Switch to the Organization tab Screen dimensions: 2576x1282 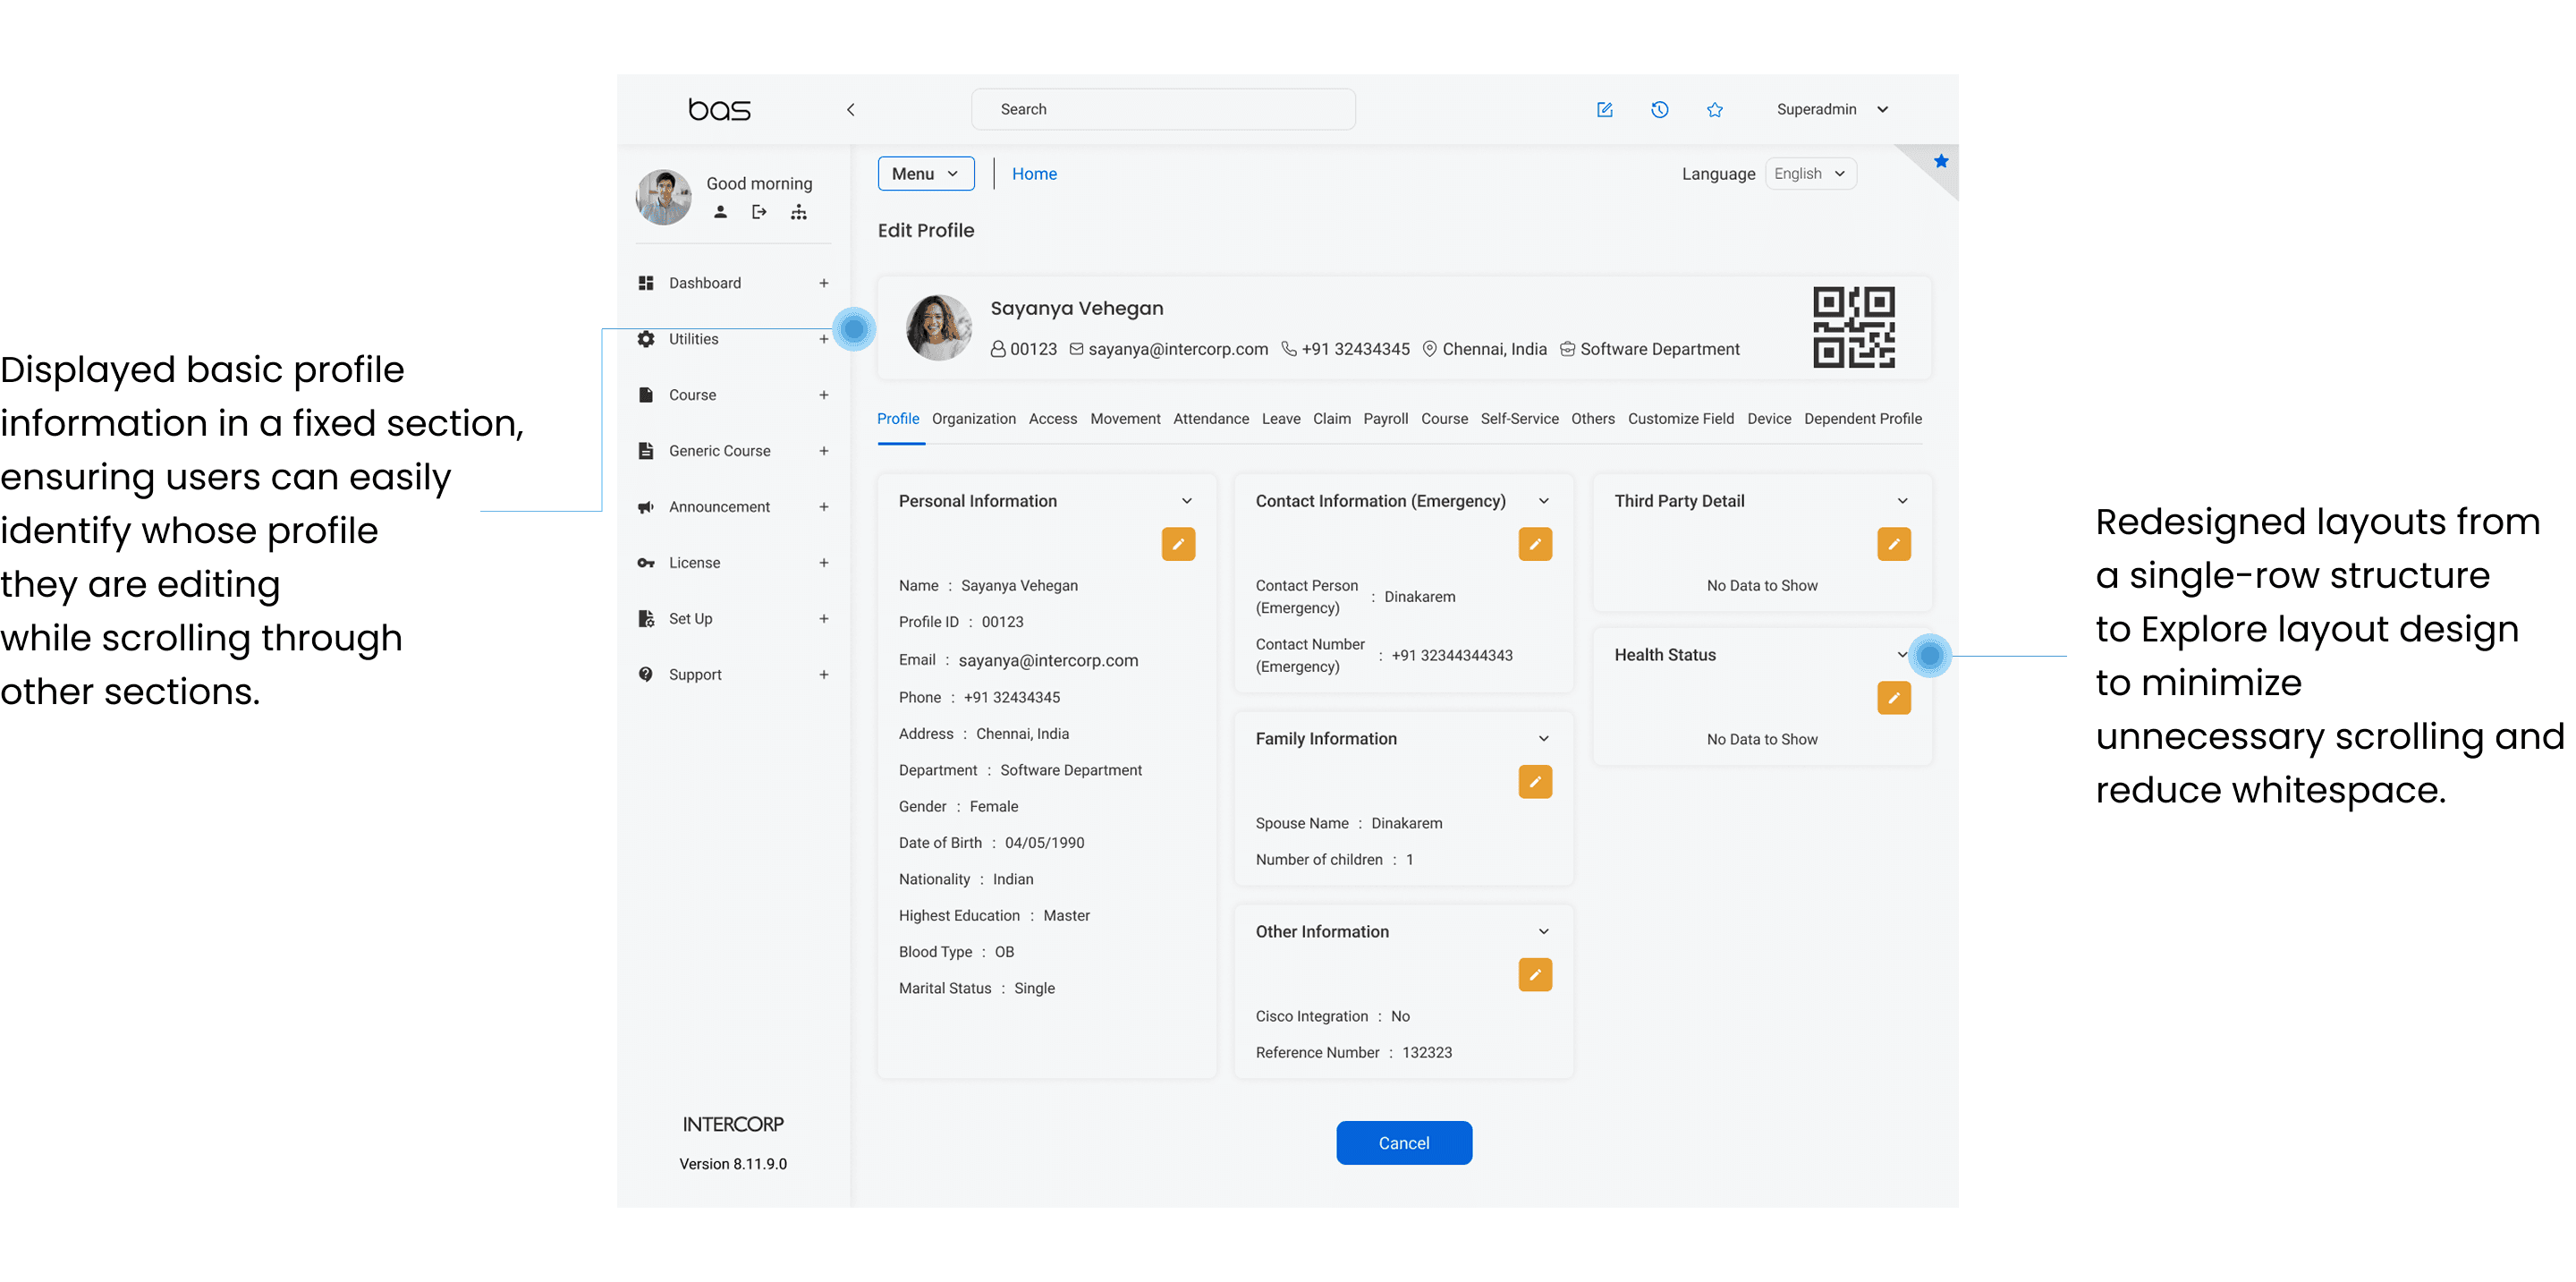[973, 419]
